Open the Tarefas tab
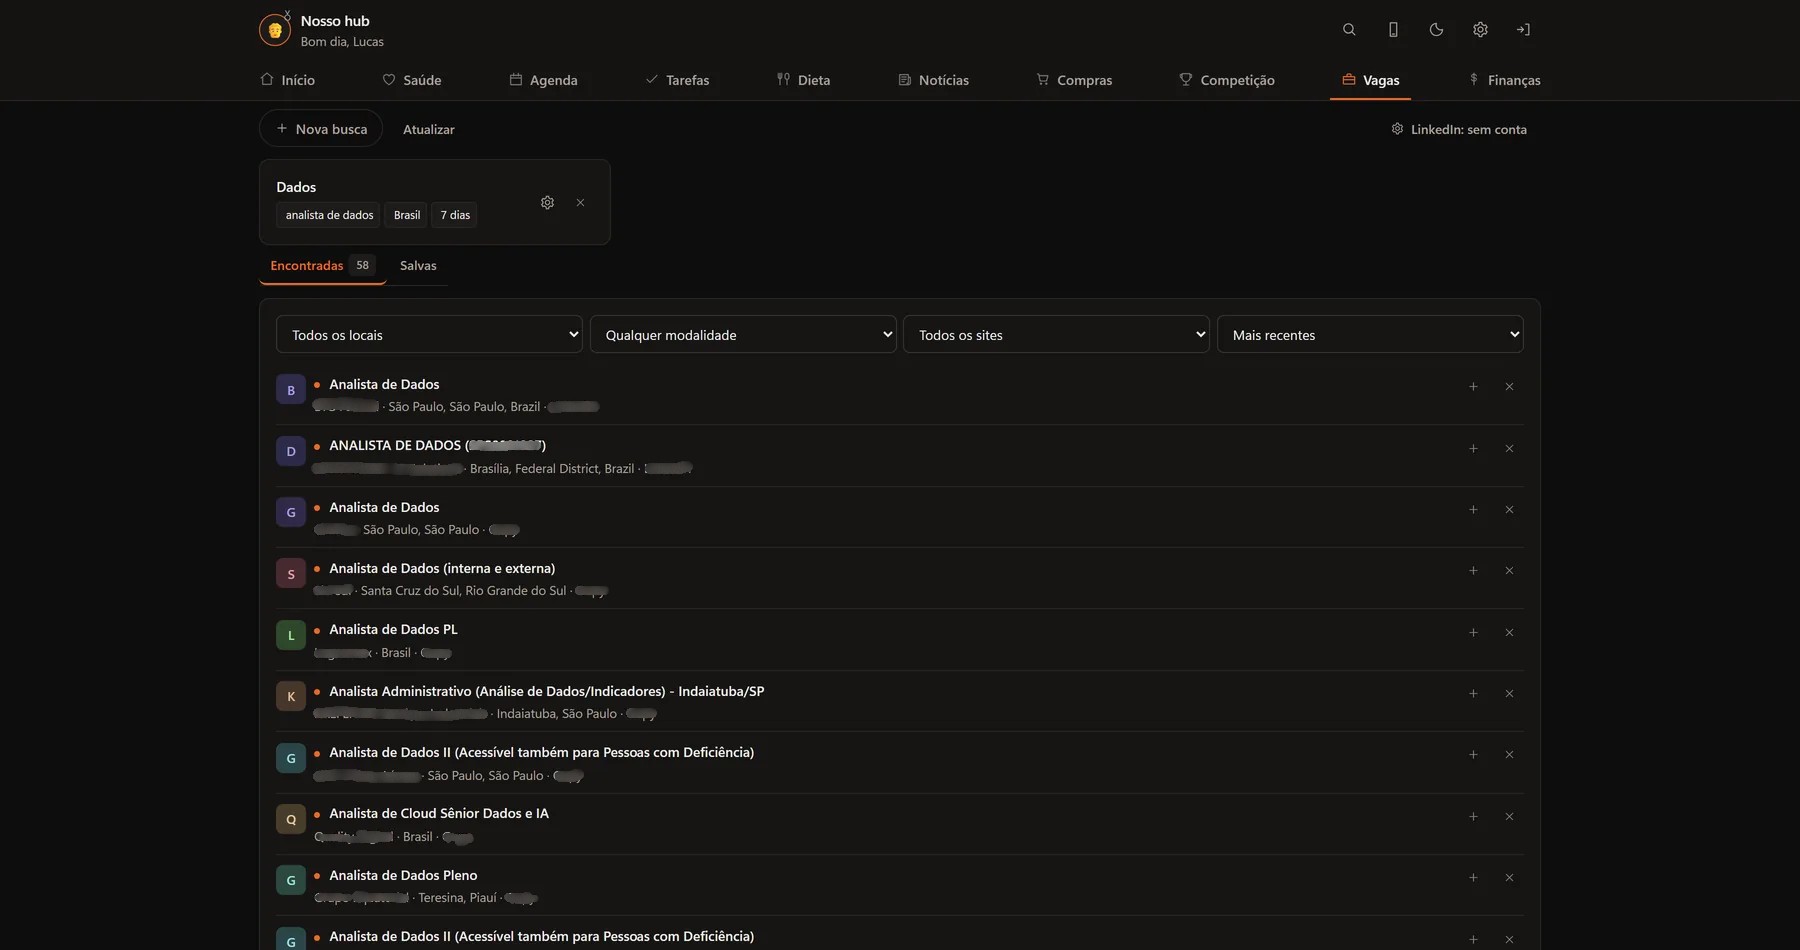 click(x=677, y=80)
